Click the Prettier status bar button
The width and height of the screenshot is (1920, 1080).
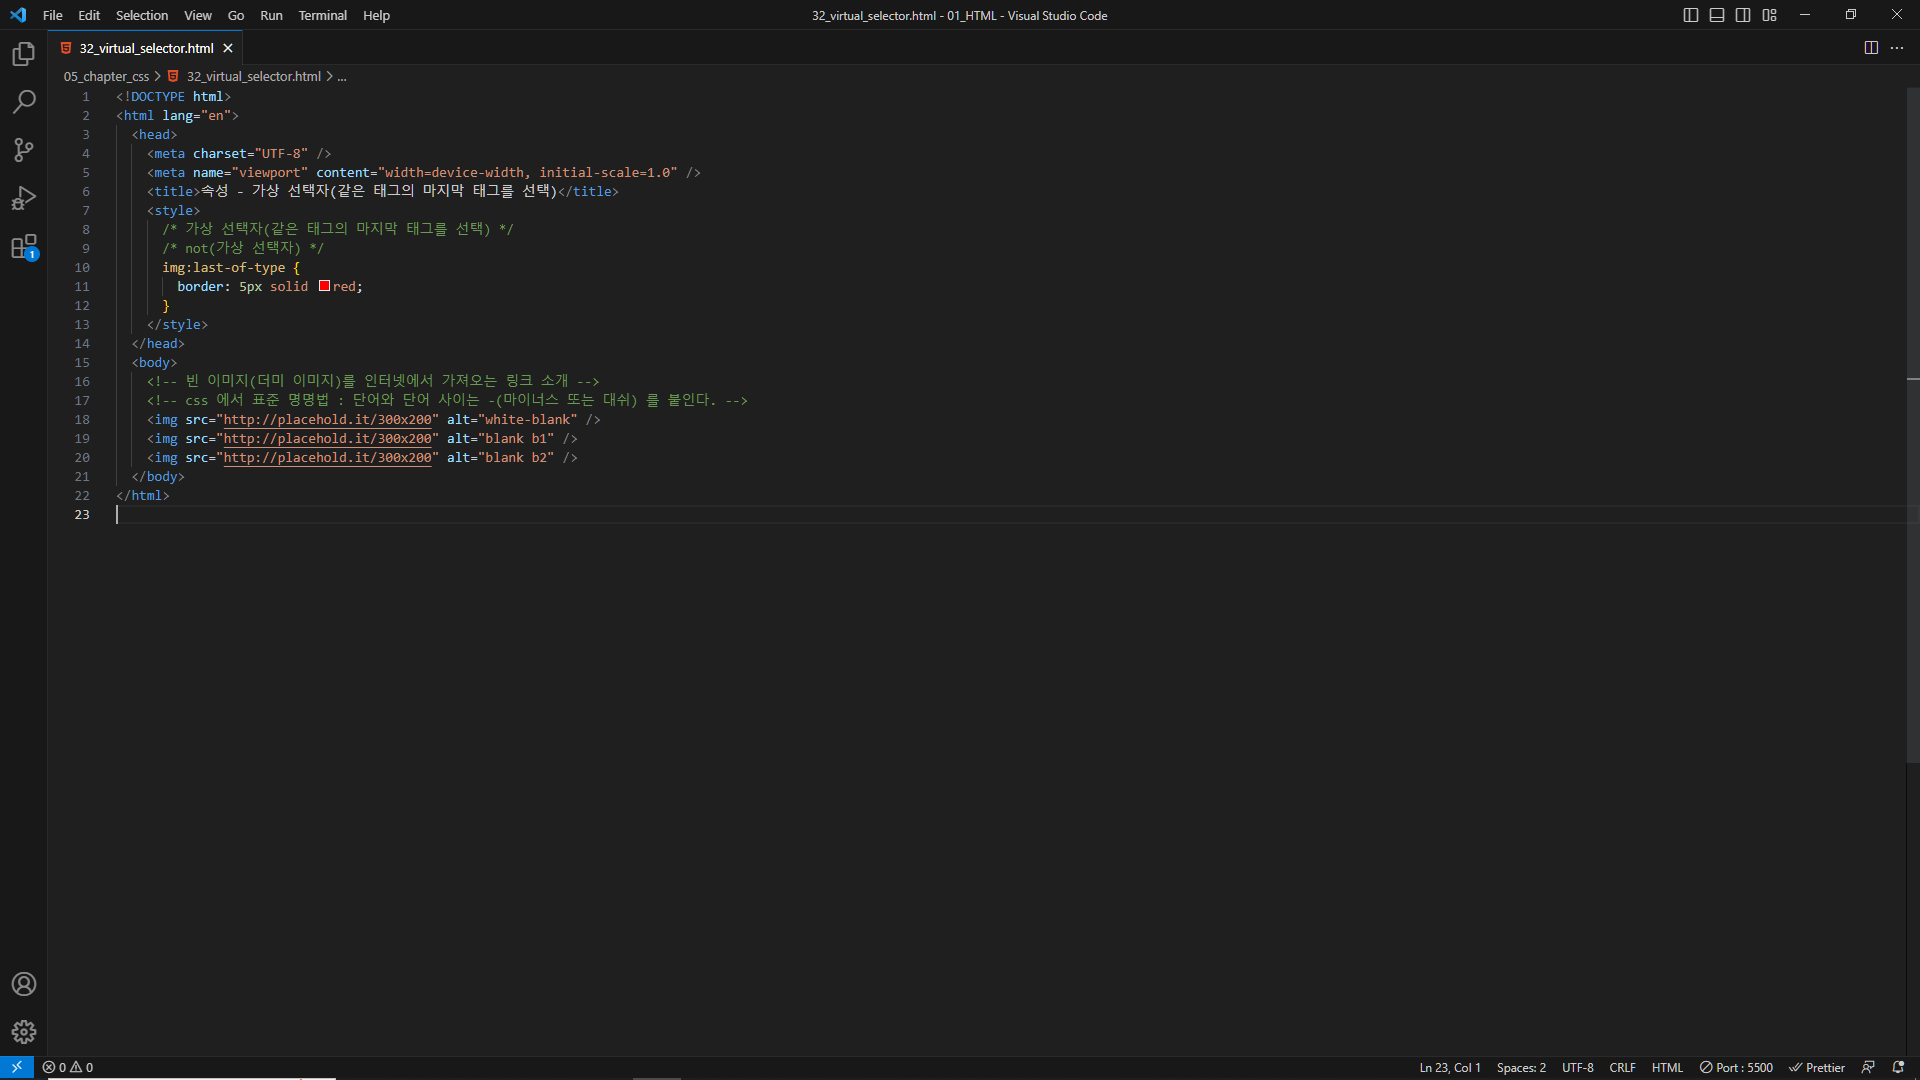coord(1817,1067)
